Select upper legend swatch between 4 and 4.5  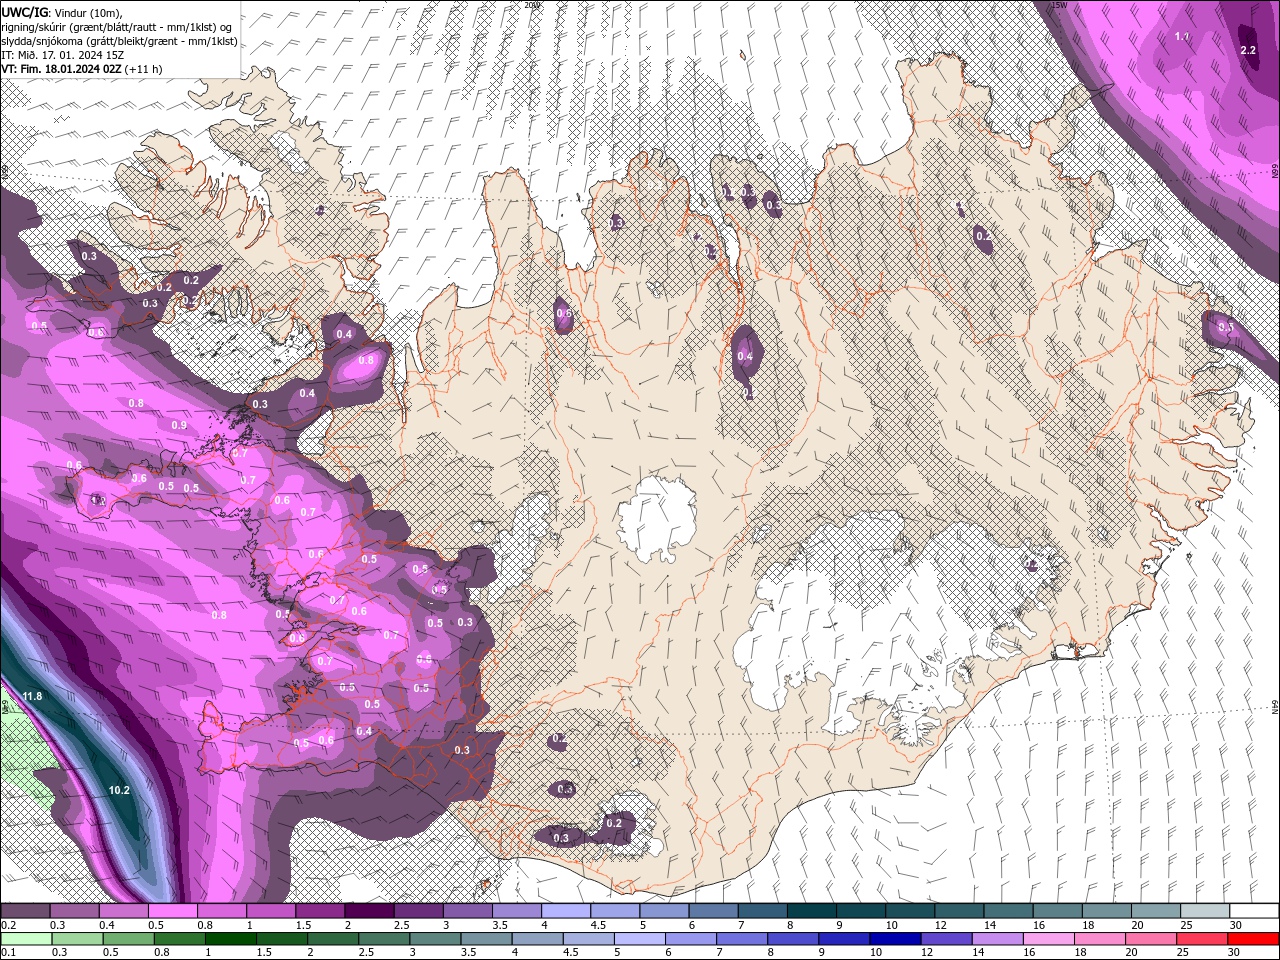coord(564,911)
